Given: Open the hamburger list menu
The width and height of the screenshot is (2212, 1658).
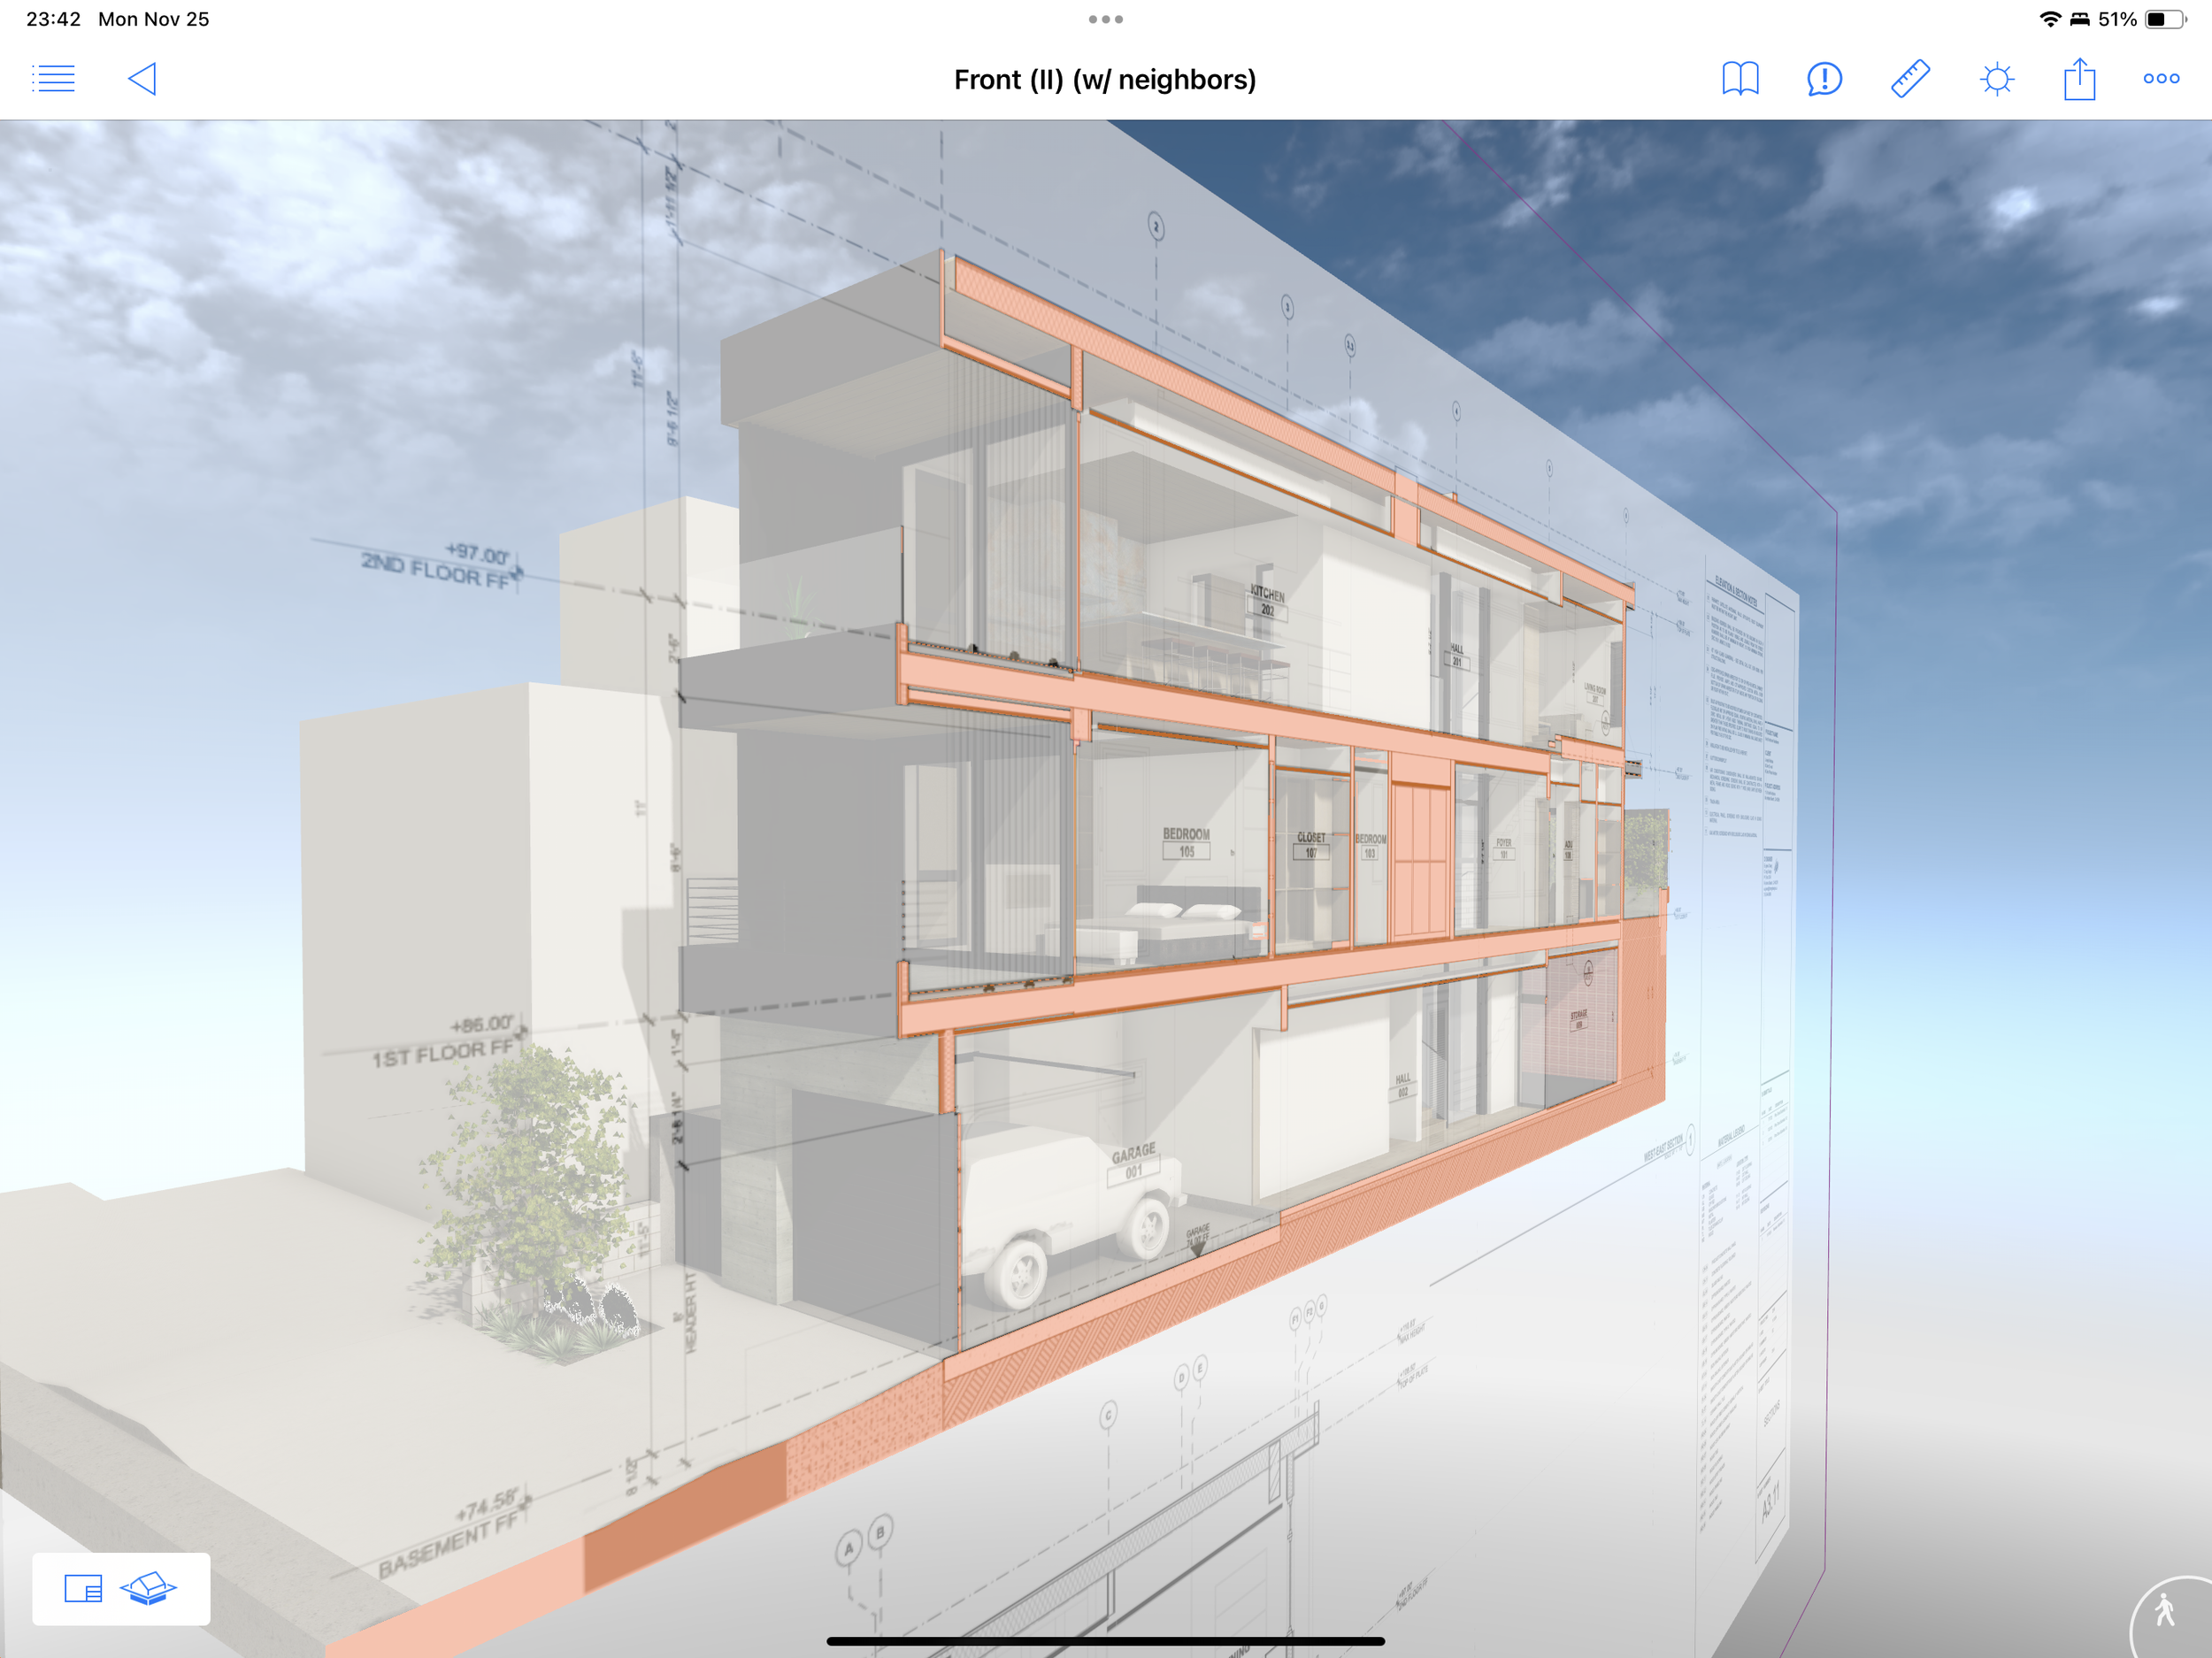Looking at the screenshot, I should click(53, 79).
